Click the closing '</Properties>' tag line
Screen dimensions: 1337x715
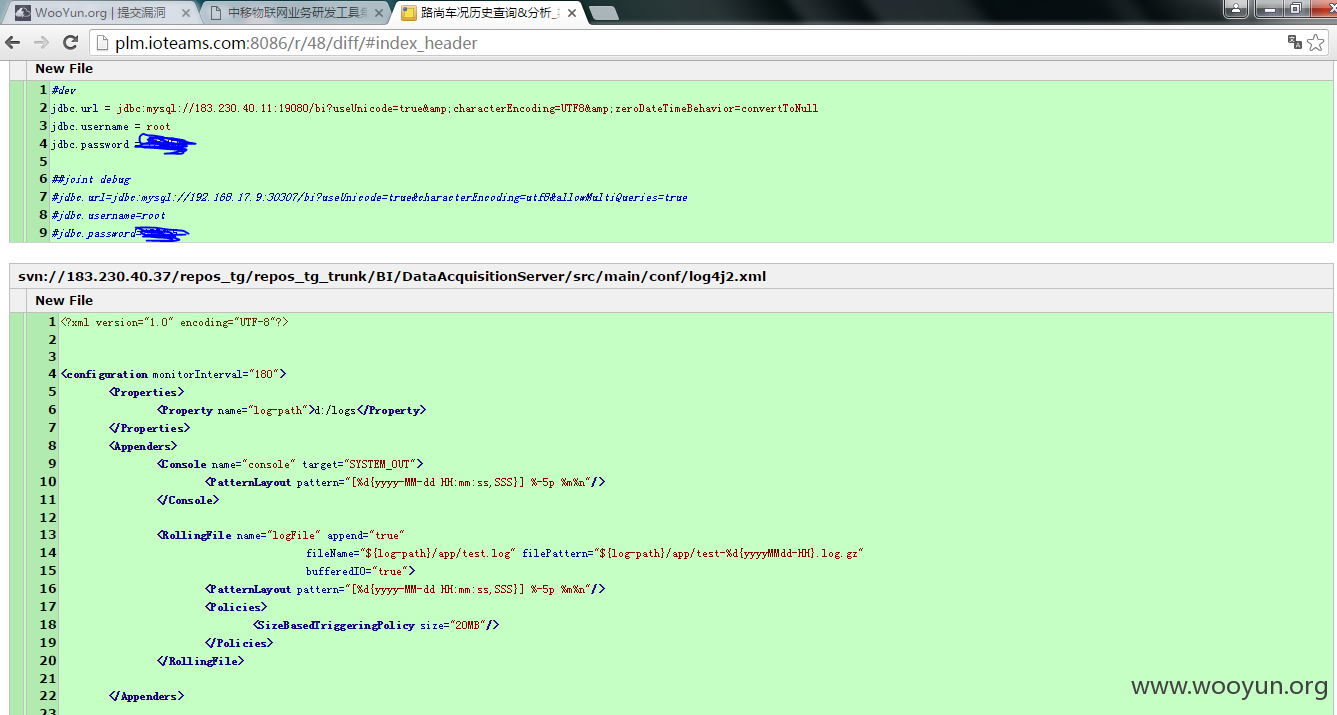[149, 428]
